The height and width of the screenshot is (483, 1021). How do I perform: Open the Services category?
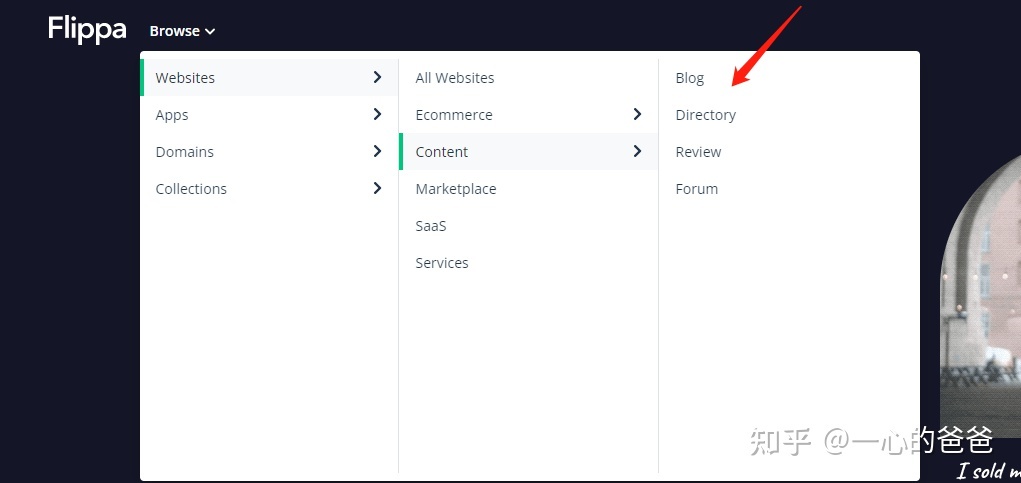click(x=442, y=263)
